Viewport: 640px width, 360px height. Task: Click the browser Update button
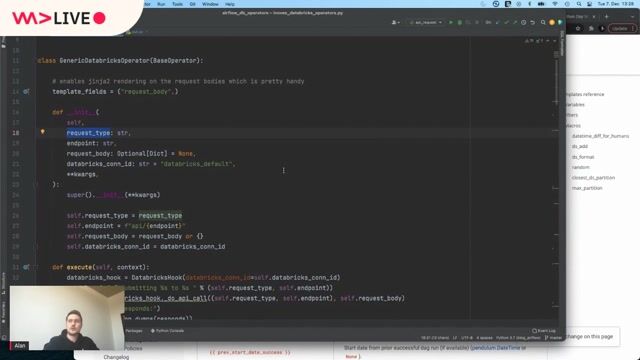(621, 29)
